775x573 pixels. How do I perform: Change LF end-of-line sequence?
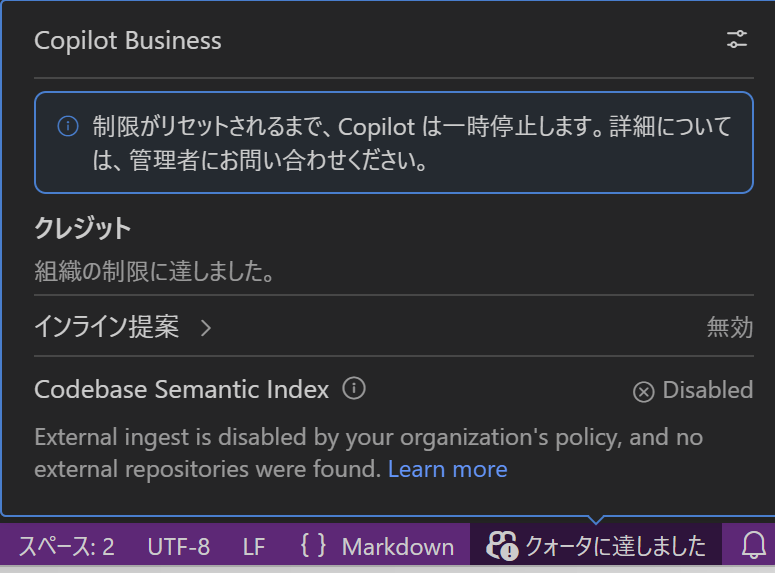(254, 547)
